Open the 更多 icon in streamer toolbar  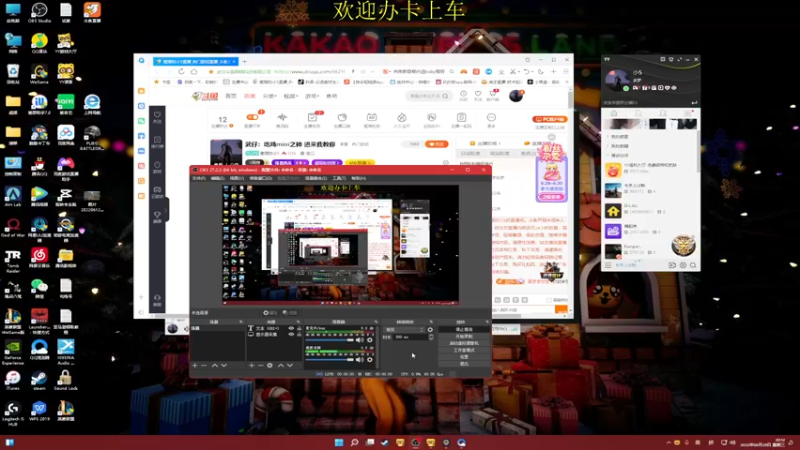pyautogui.click(x=491, y=120)
